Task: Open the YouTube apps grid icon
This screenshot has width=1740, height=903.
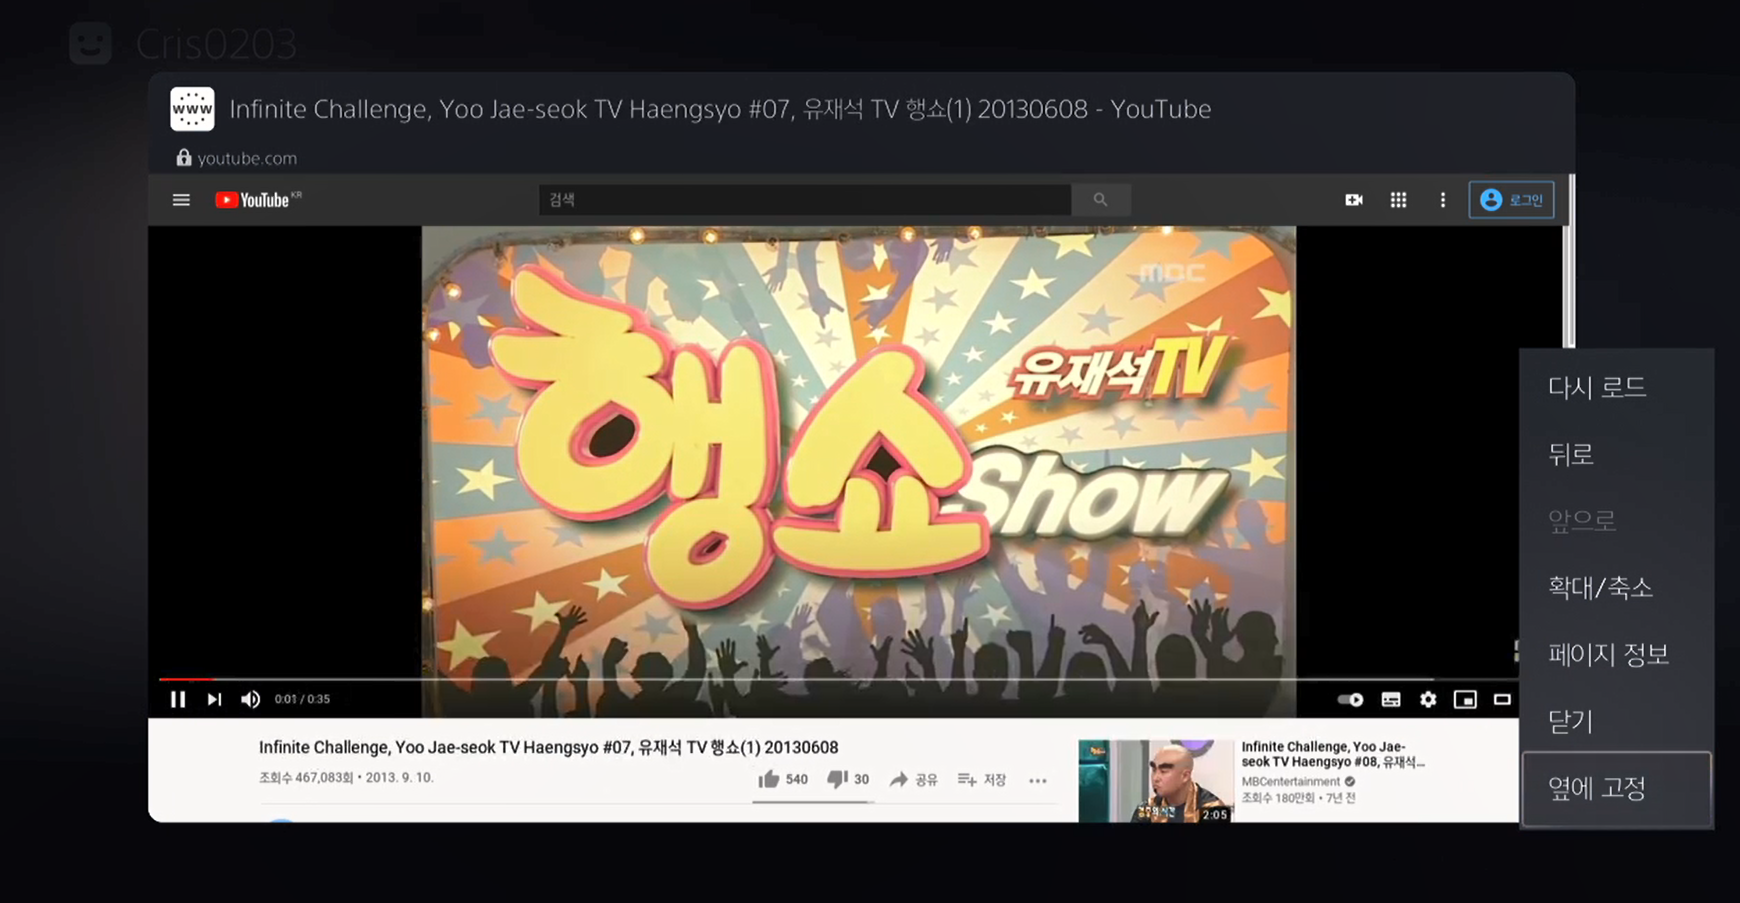Action: tap(1398, 200)
